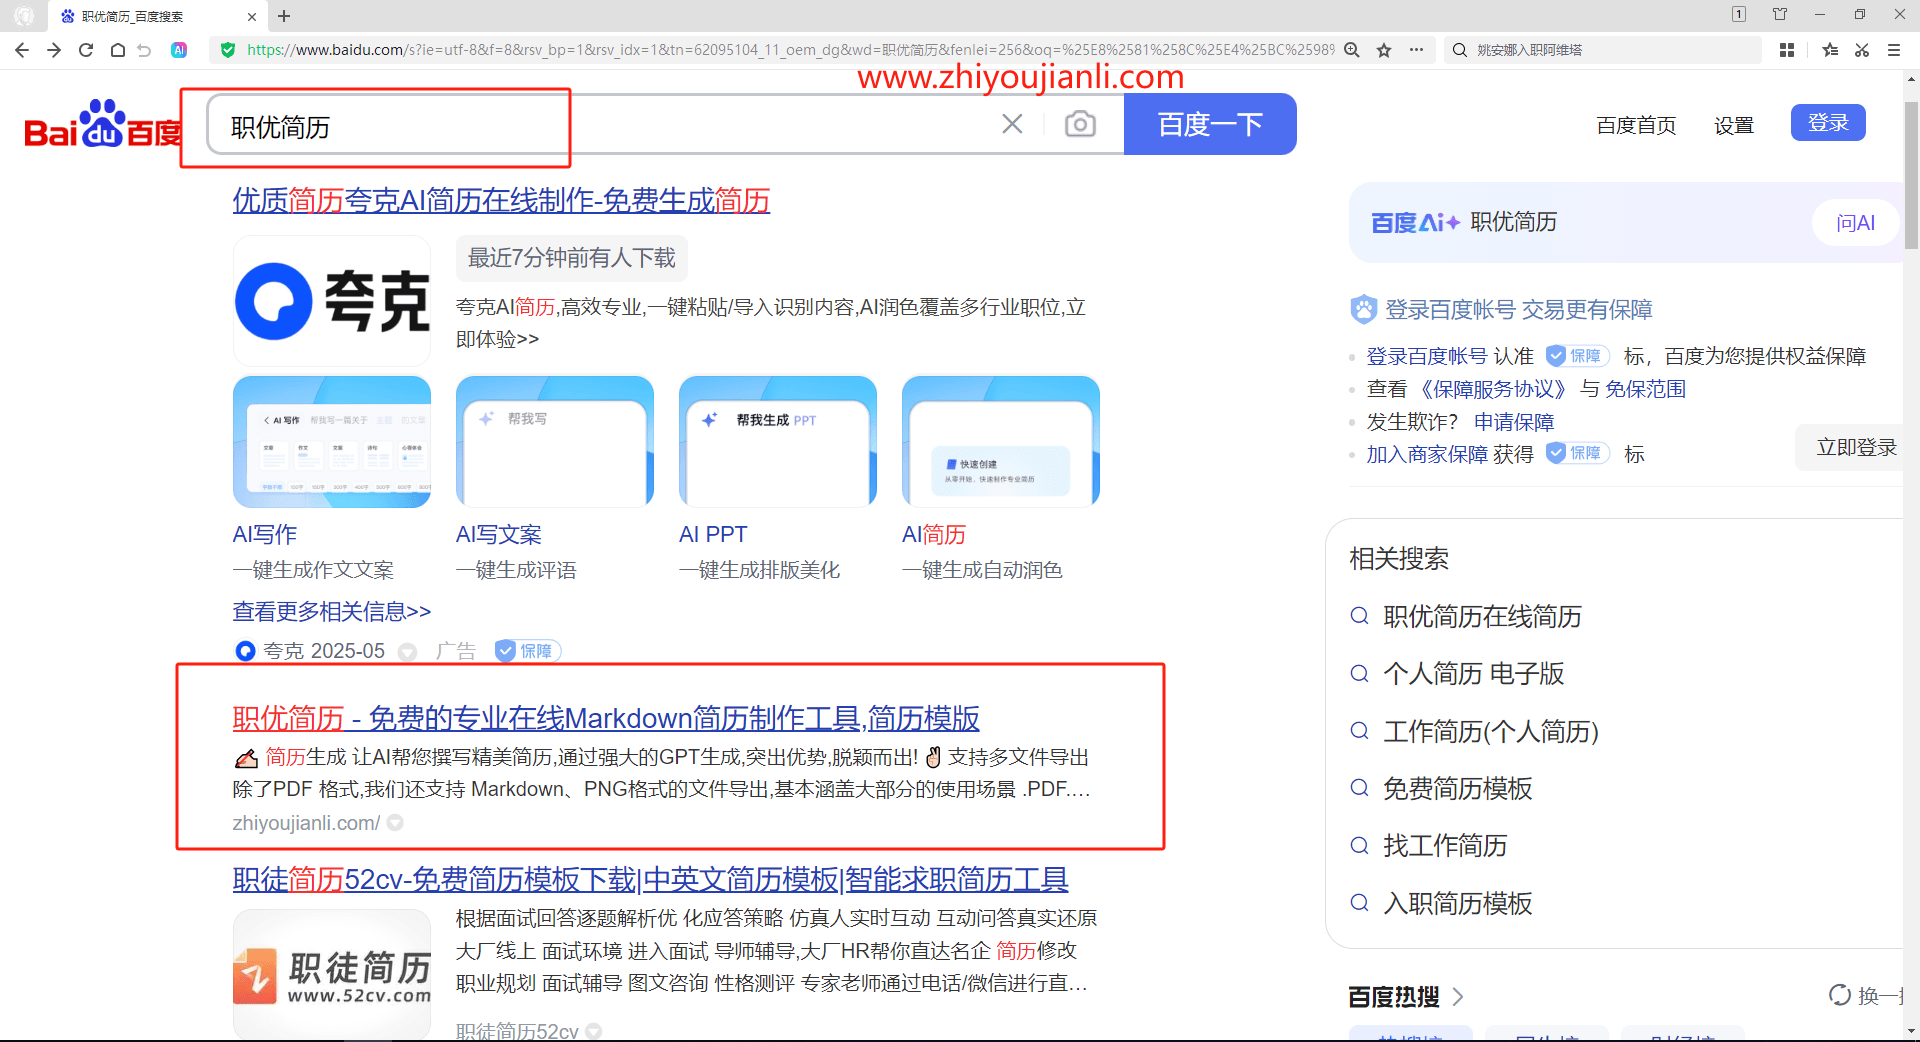
Task: Click 登录百度帐号 link in guarantee list
Action: pyautogui.click(x=1427, y=356)
